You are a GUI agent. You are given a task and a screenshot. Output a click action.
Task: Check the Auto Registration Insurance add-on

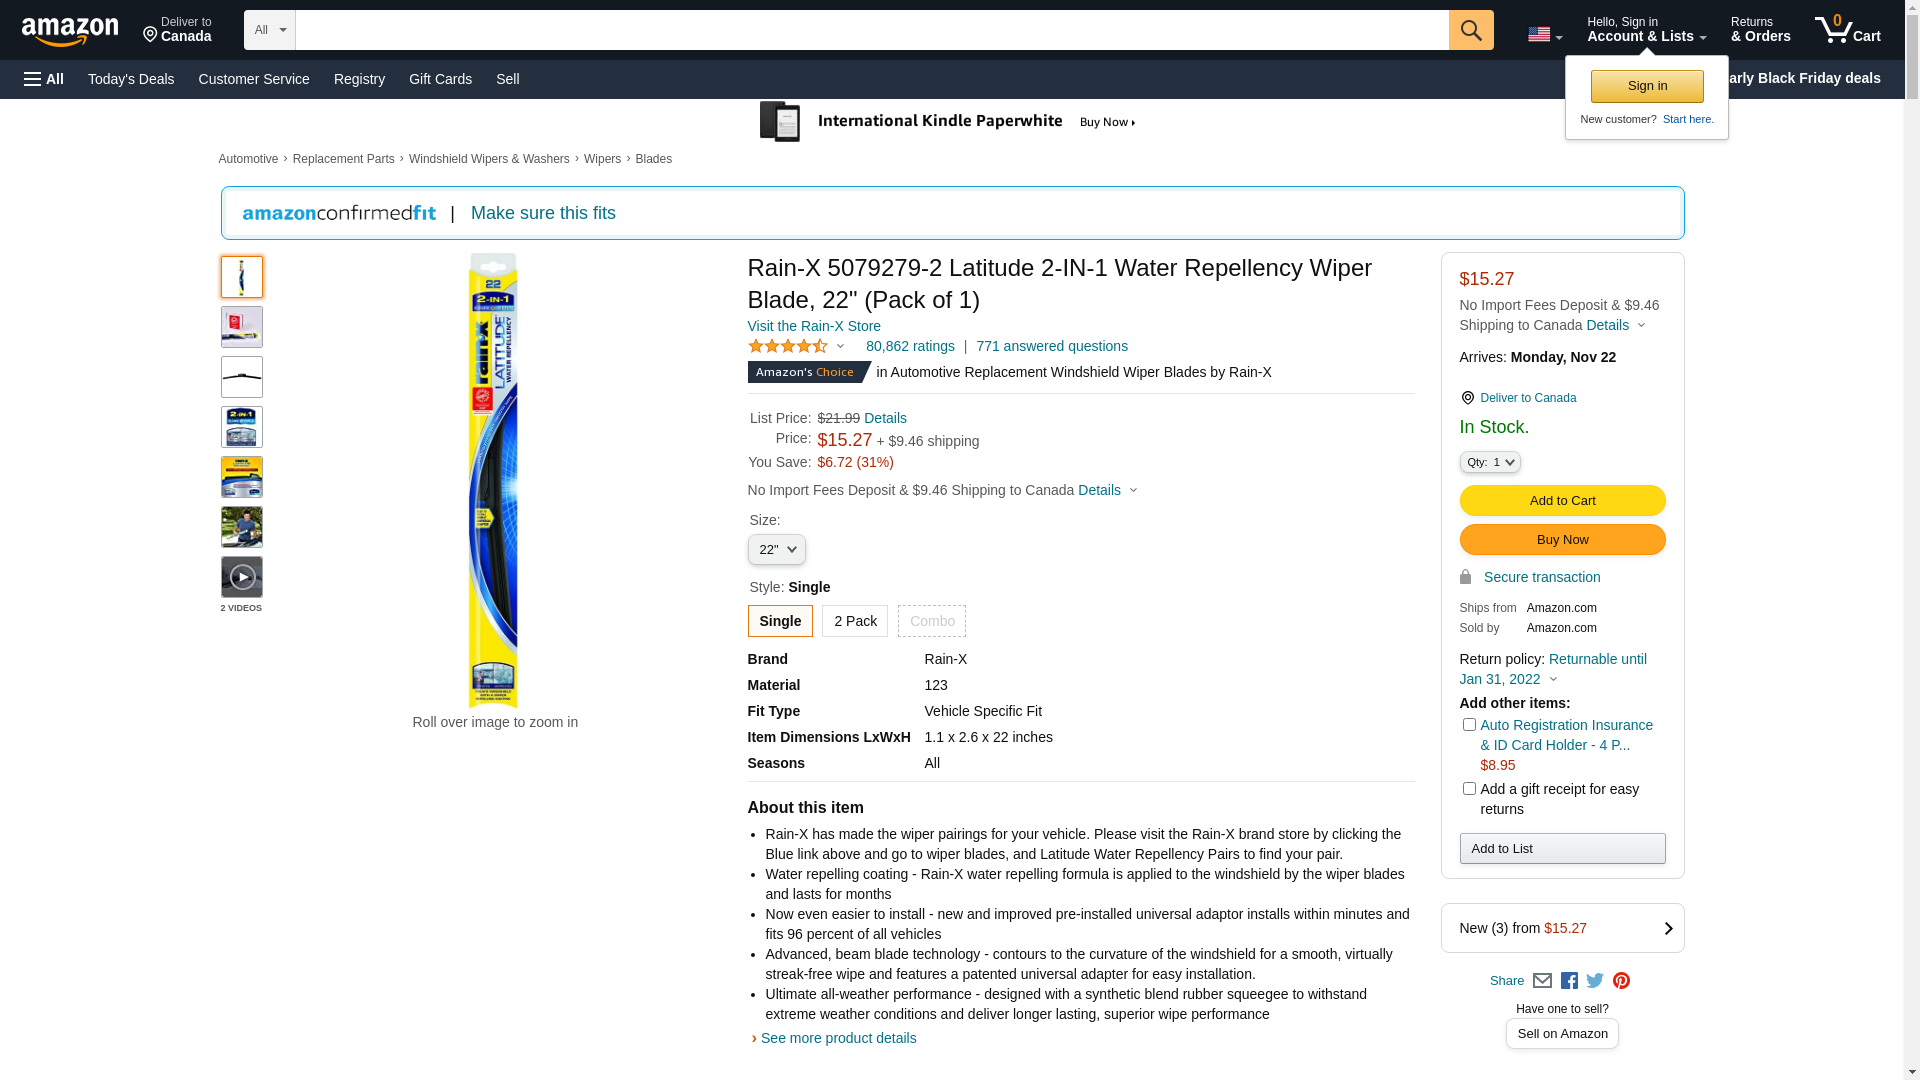[x=1469, y=725]
